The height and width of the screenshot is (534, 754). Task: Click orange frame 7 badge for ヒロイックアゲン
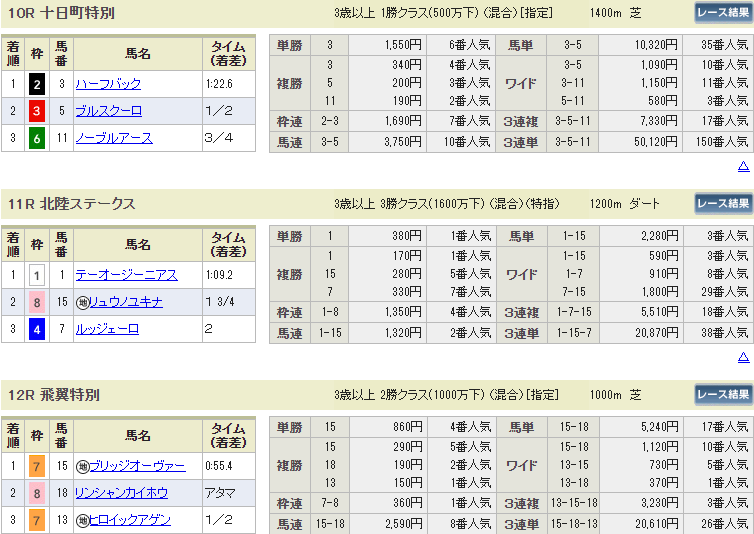(x=37, y=520)
